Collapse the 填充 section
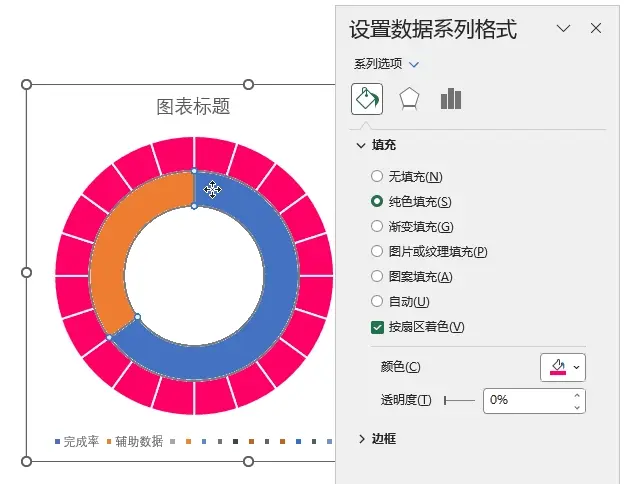Image resolution: width=639 pixels, height=484 pixels. [376, 145]
